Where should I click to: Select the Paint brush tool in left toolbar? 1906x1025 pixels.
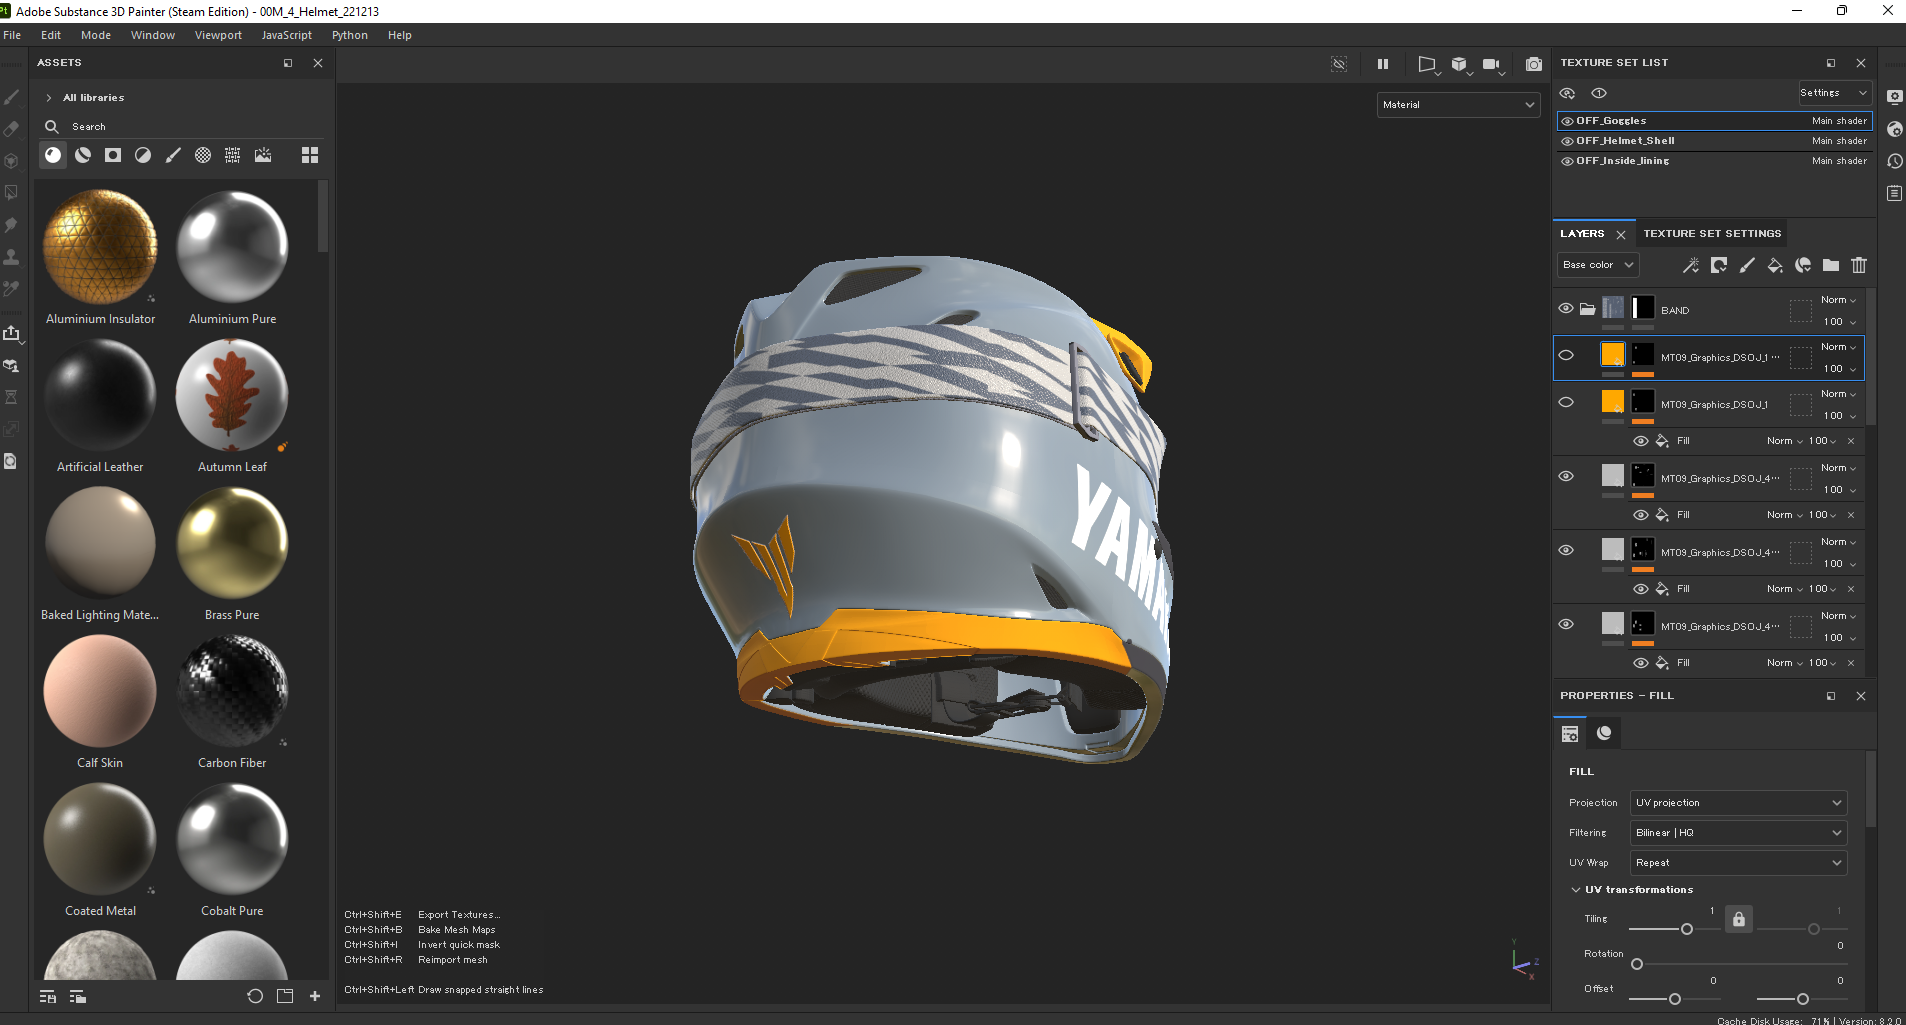[12, 97]
